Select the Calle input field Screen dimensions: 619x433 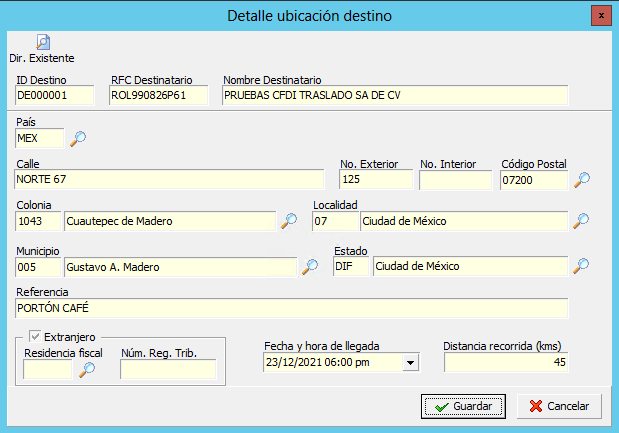[x=169, y=180]
